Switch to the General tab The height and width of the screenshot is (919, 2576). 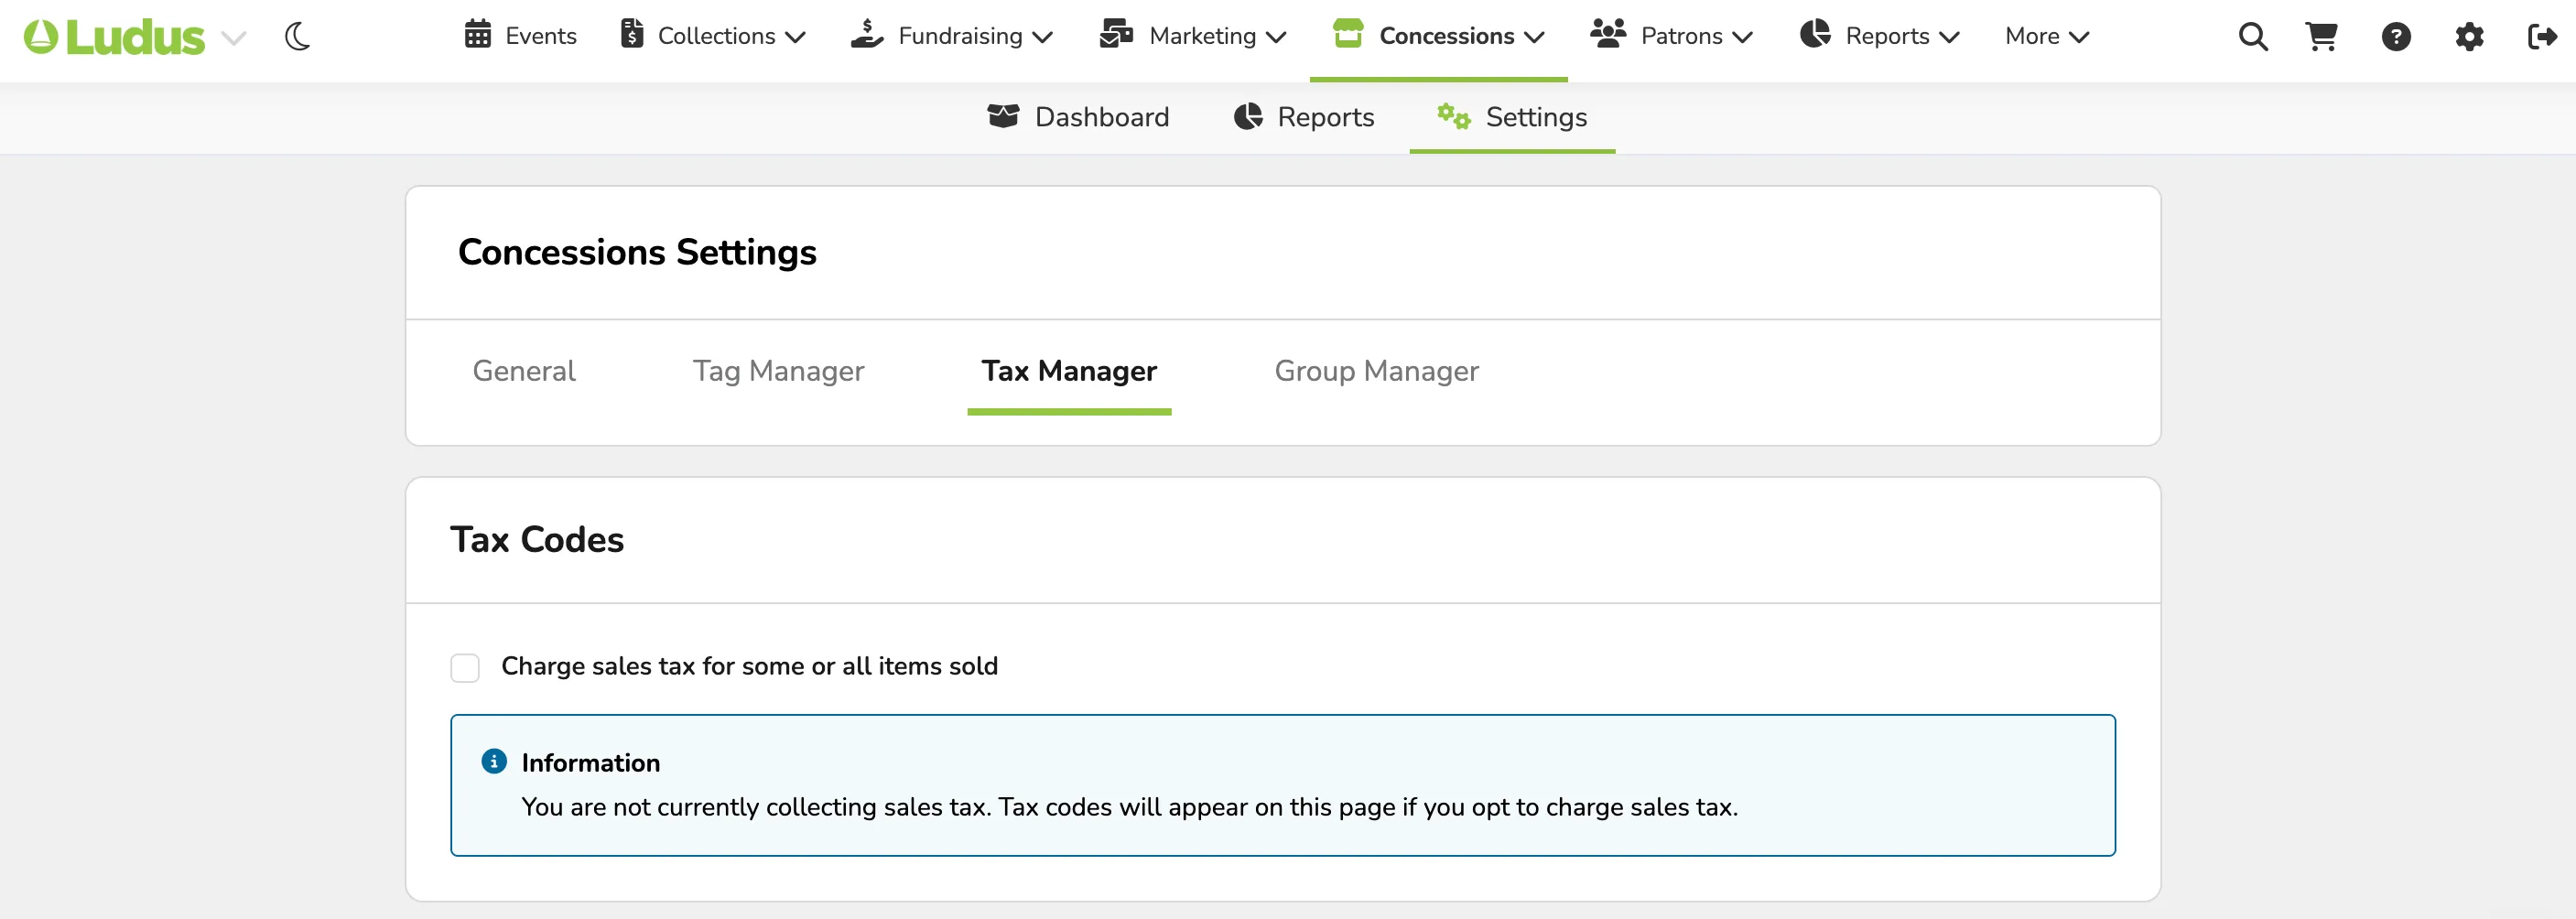coord(524,371)
